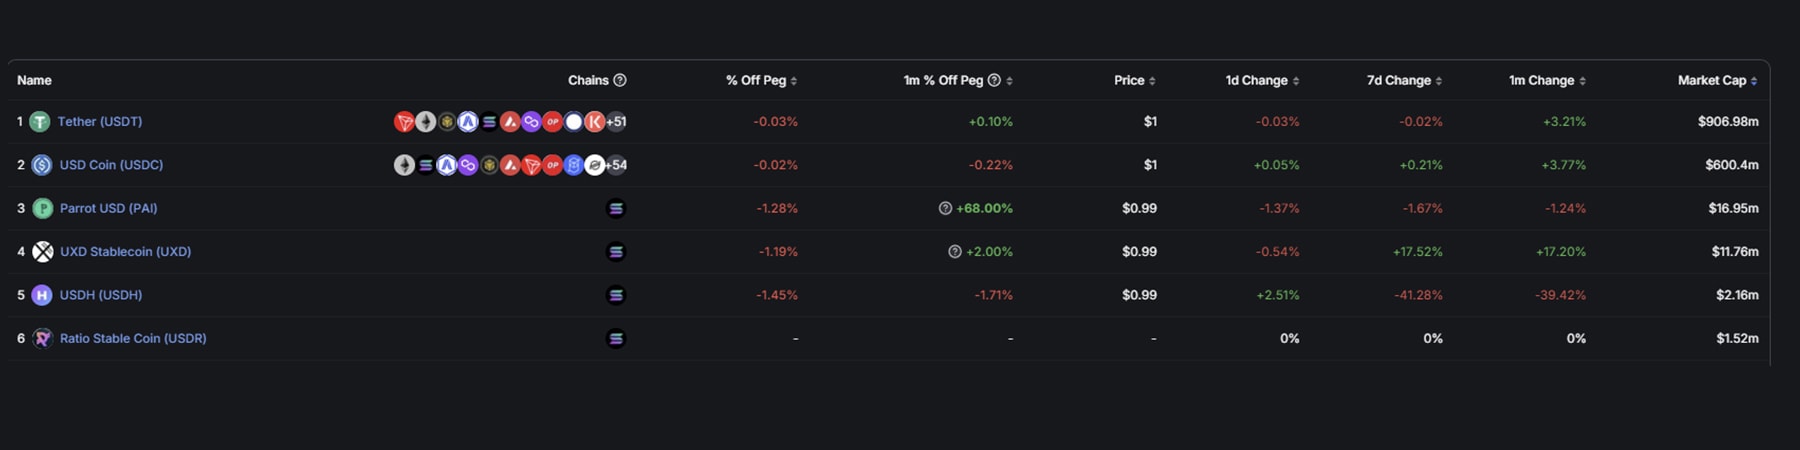The height and width of the screenshot is (450, 1800).
Task: Click the question mark beside +68.00%
Action: (945, 208)
